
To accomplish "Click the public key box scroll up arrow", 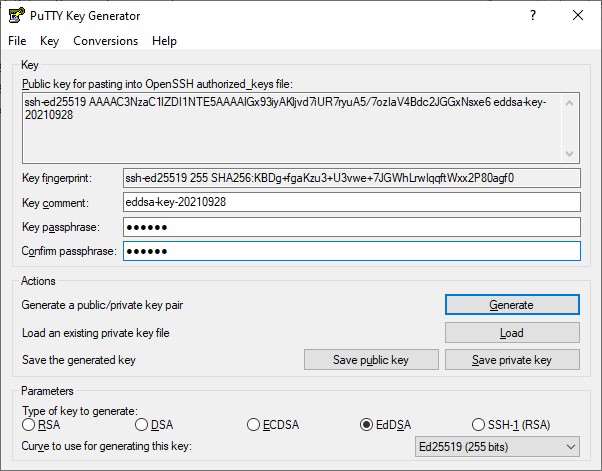I will [x=570, y=103].
